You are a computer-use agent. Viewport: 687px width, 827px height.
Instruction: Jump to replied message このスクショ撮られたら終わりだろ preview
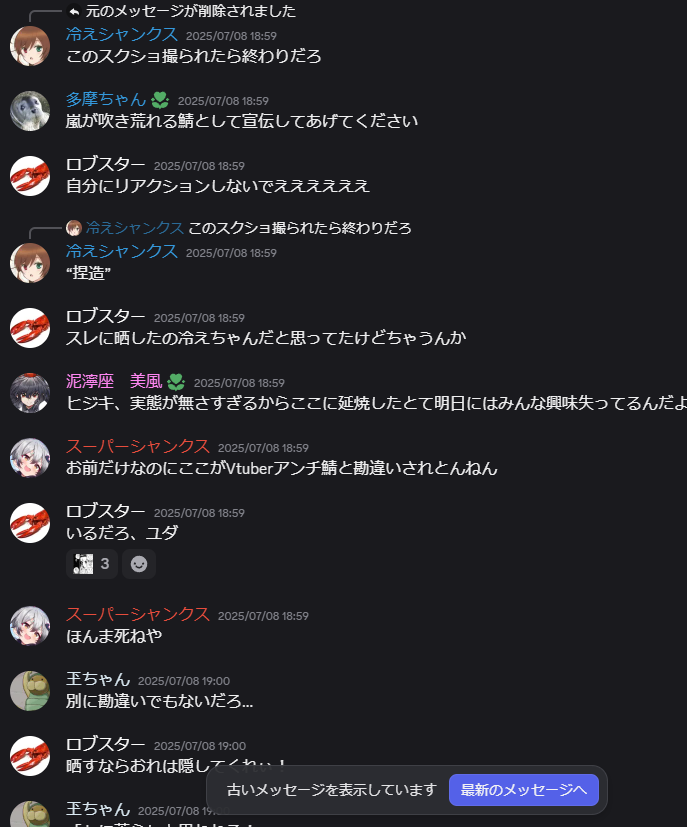[299, 228]
